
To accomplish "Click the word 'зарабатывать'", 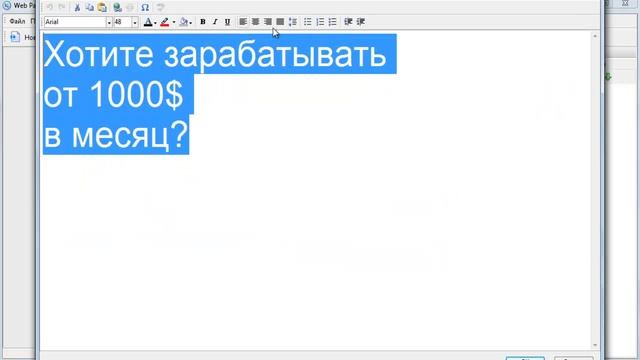I will click(275, 55).
